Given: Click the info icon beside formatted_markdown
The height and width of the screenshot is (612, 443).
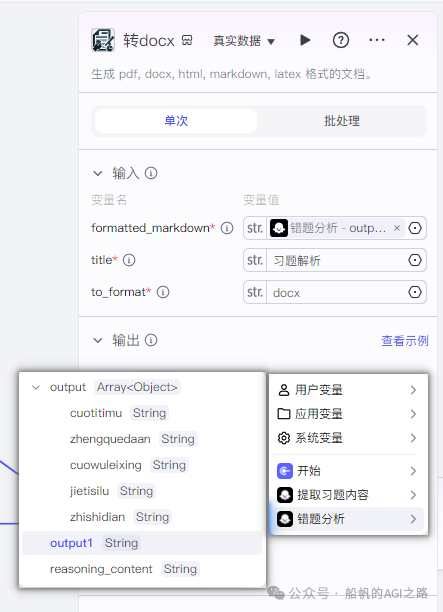Looking at the screenshot, I should (227, 228).
